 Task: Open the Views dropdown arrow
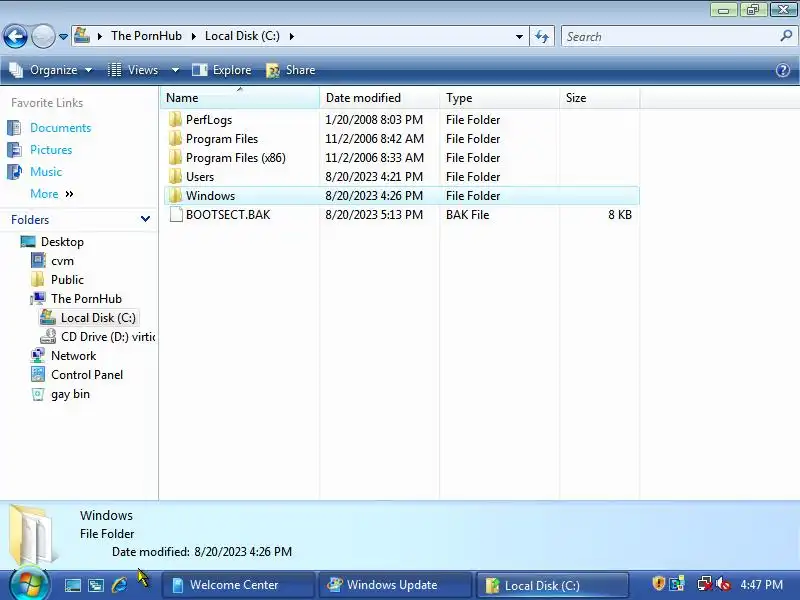175,70
